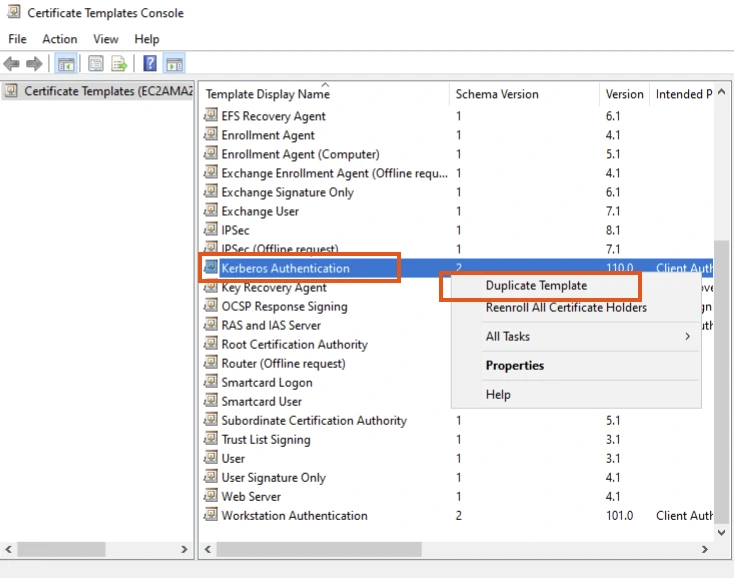Open the Action menu

pyautogui.click(x=59, y=39)
